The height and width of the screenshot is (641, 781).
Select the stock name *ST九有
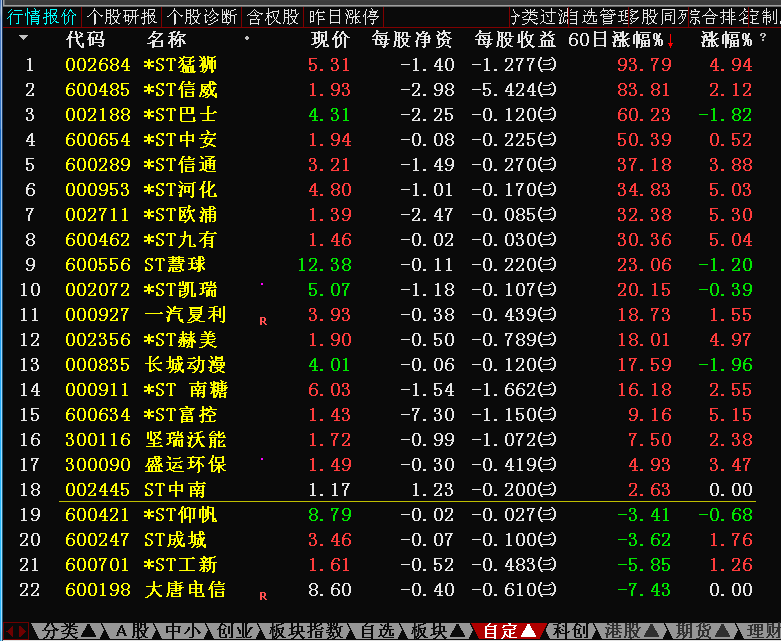180,240
